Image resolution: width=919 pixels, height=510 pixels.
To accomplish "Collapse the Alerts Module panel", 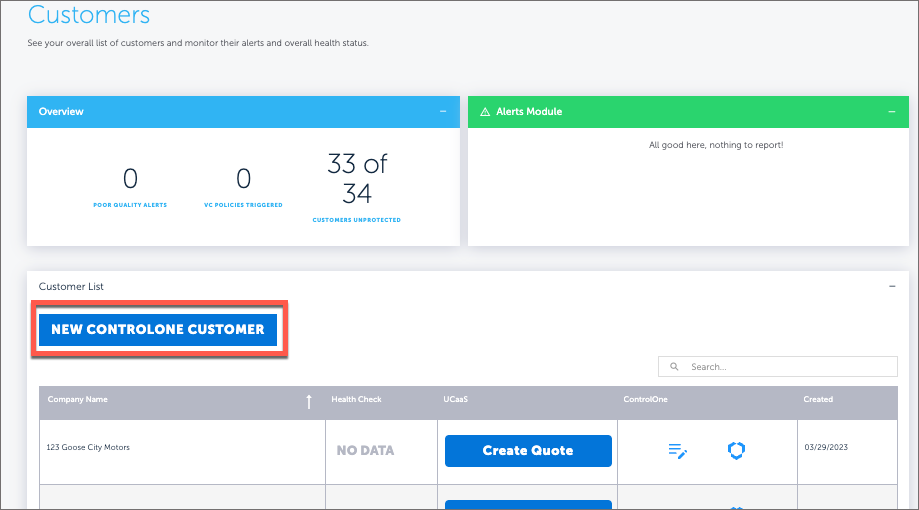I will [x=892, y=111].
